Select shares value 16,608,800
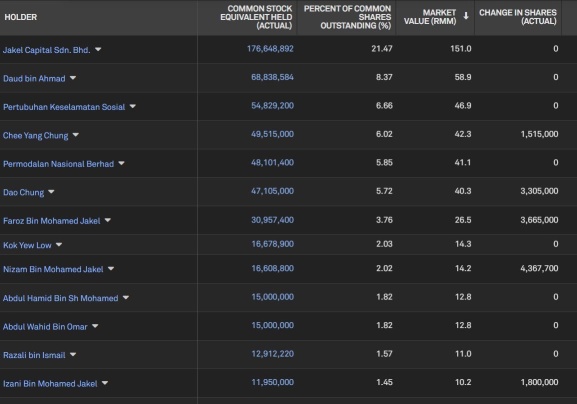 point(272,268)
